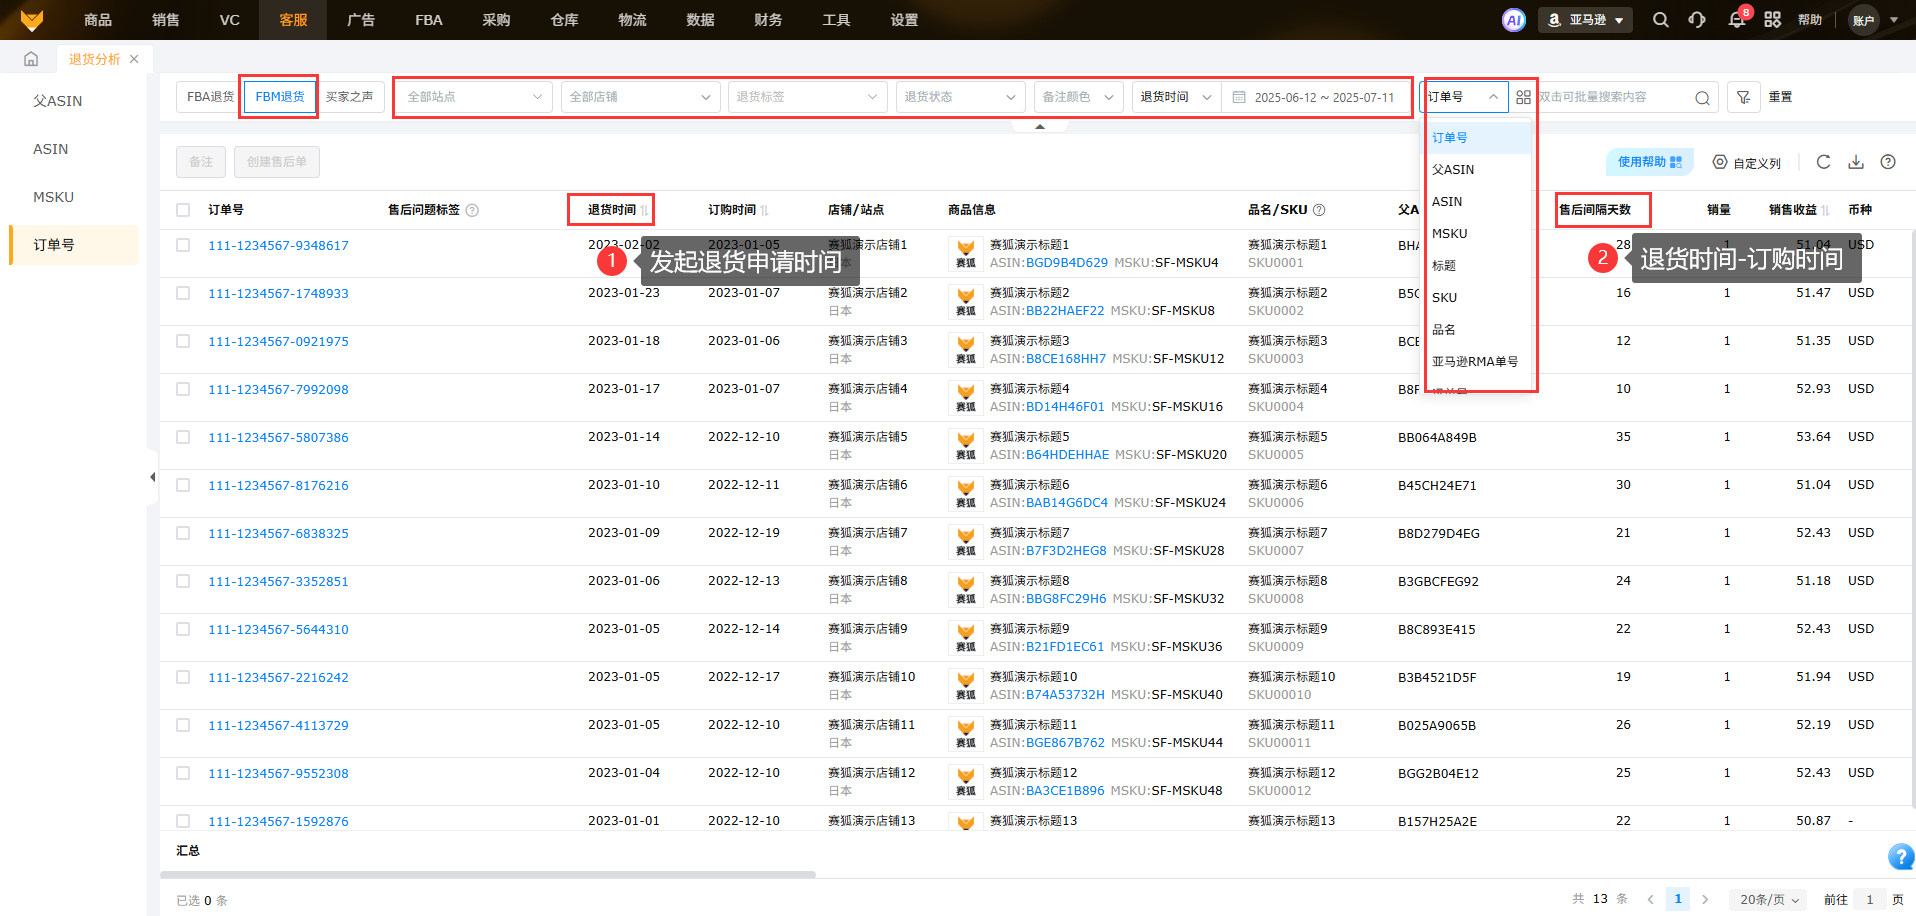Select checkbox for order 111-1234567-5807386

(183, 437)
